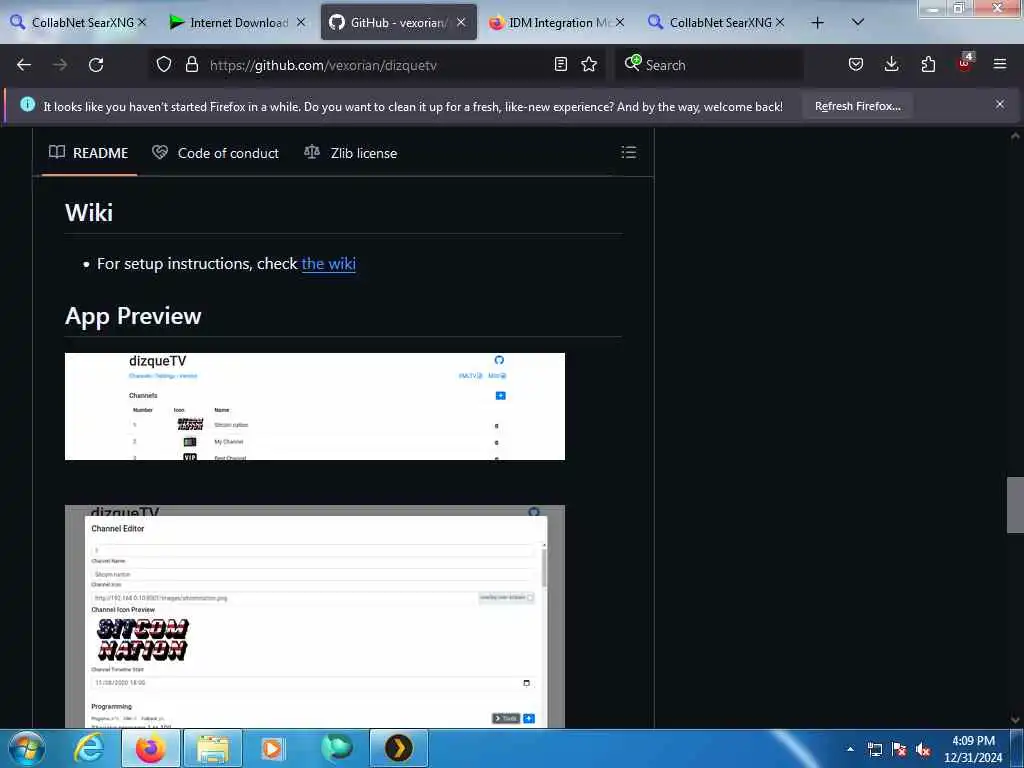This screenshot has height=768, width=1024.
Task: Click the Refresh Firefox button
Action: point(857,106)
